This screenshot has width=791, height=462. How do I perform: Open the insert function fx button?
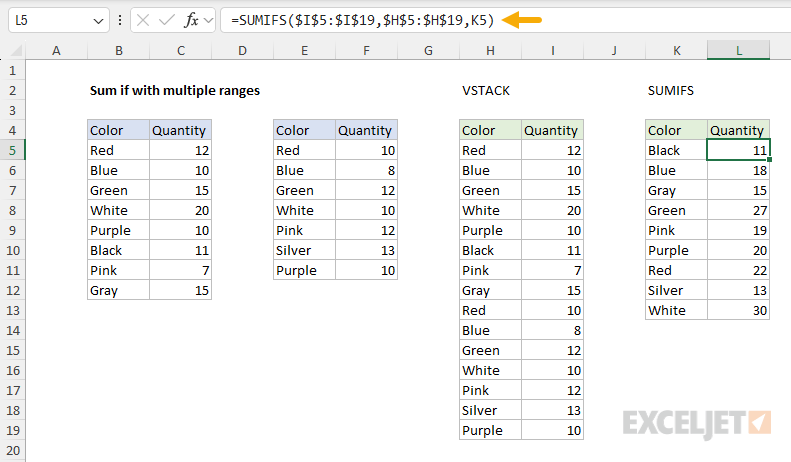point(191,21)
